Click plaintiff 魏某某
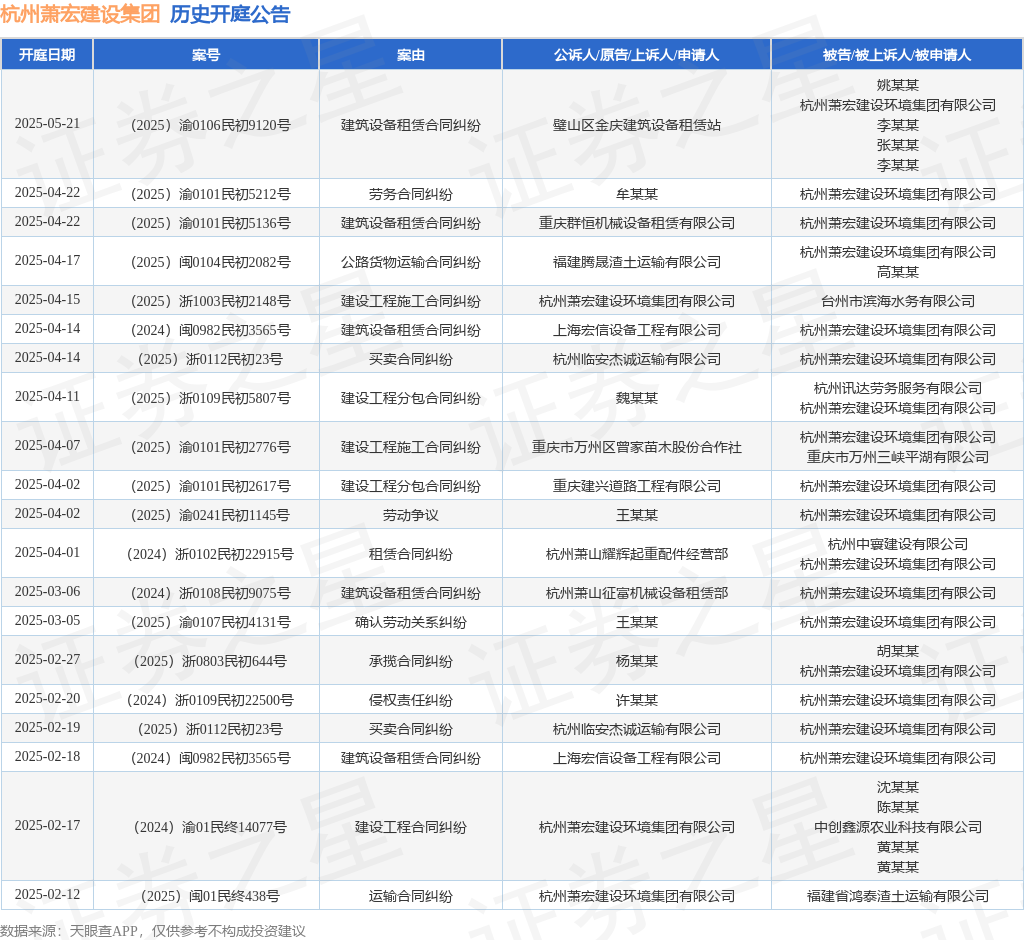Screen dimensions: 1024x940 point(636,398)
